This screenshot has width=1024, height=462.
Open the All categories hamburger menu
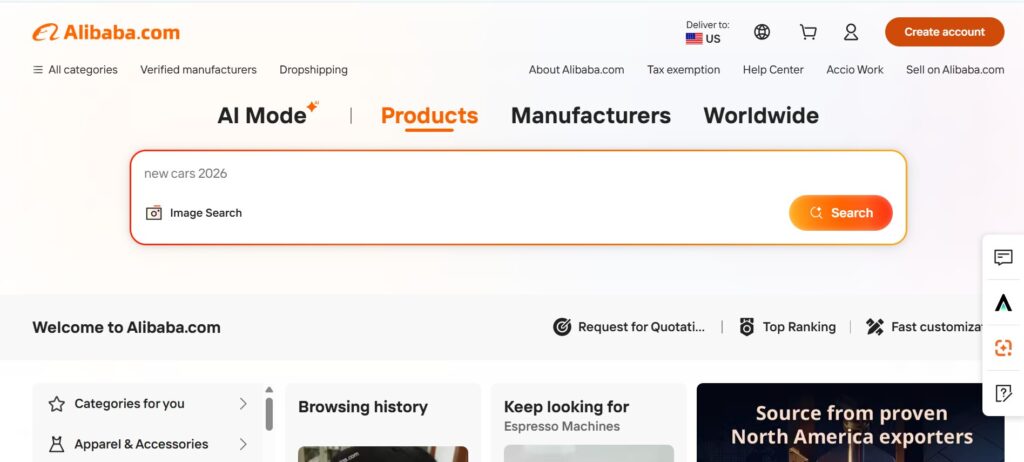(75, 69)
